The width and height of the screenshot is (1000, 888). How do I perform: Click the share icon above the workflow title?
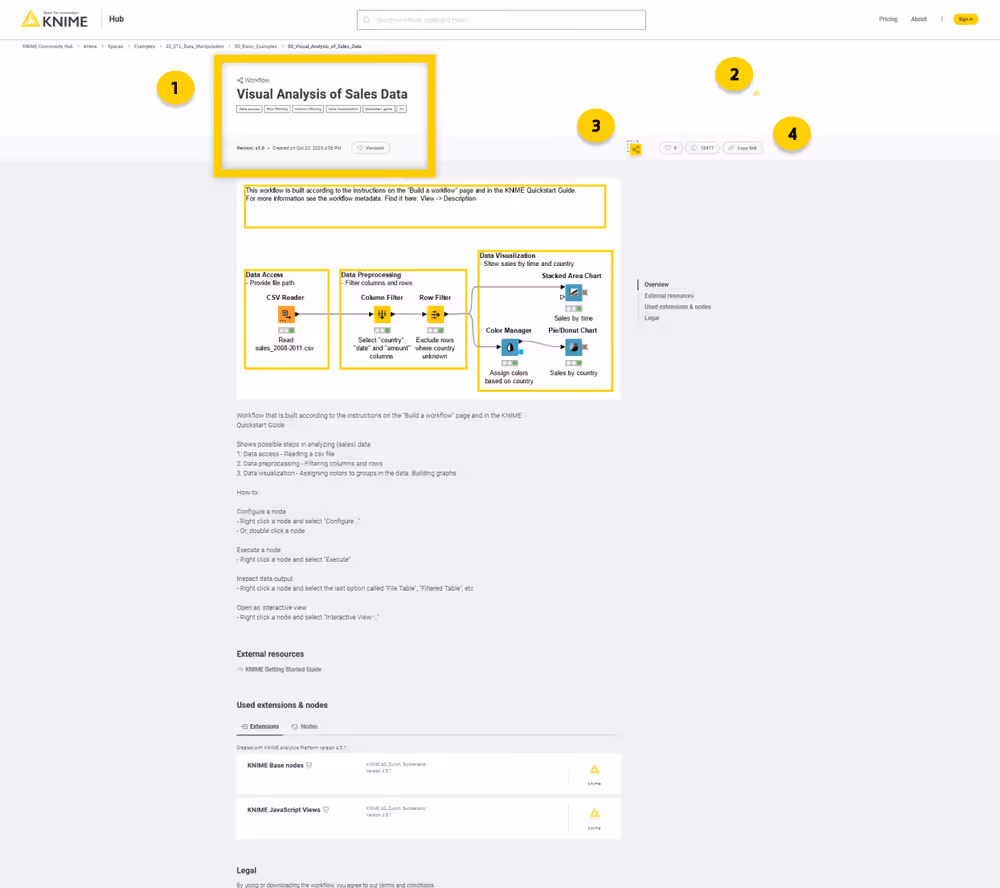tap(240, 80)
